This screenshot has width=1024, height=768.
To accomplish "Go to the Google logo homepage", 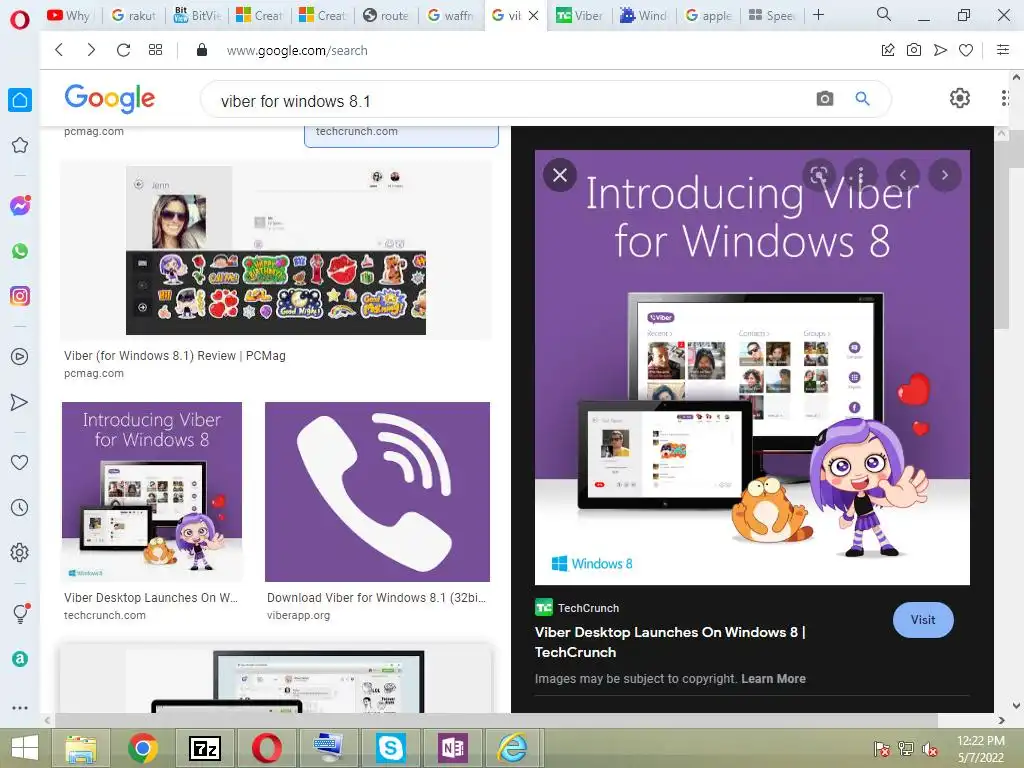I will click(110, 98).
